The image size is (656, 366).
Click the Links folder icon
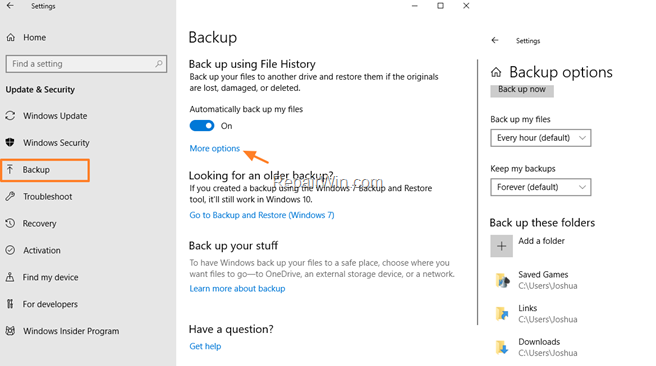click(x=502, y=313)
